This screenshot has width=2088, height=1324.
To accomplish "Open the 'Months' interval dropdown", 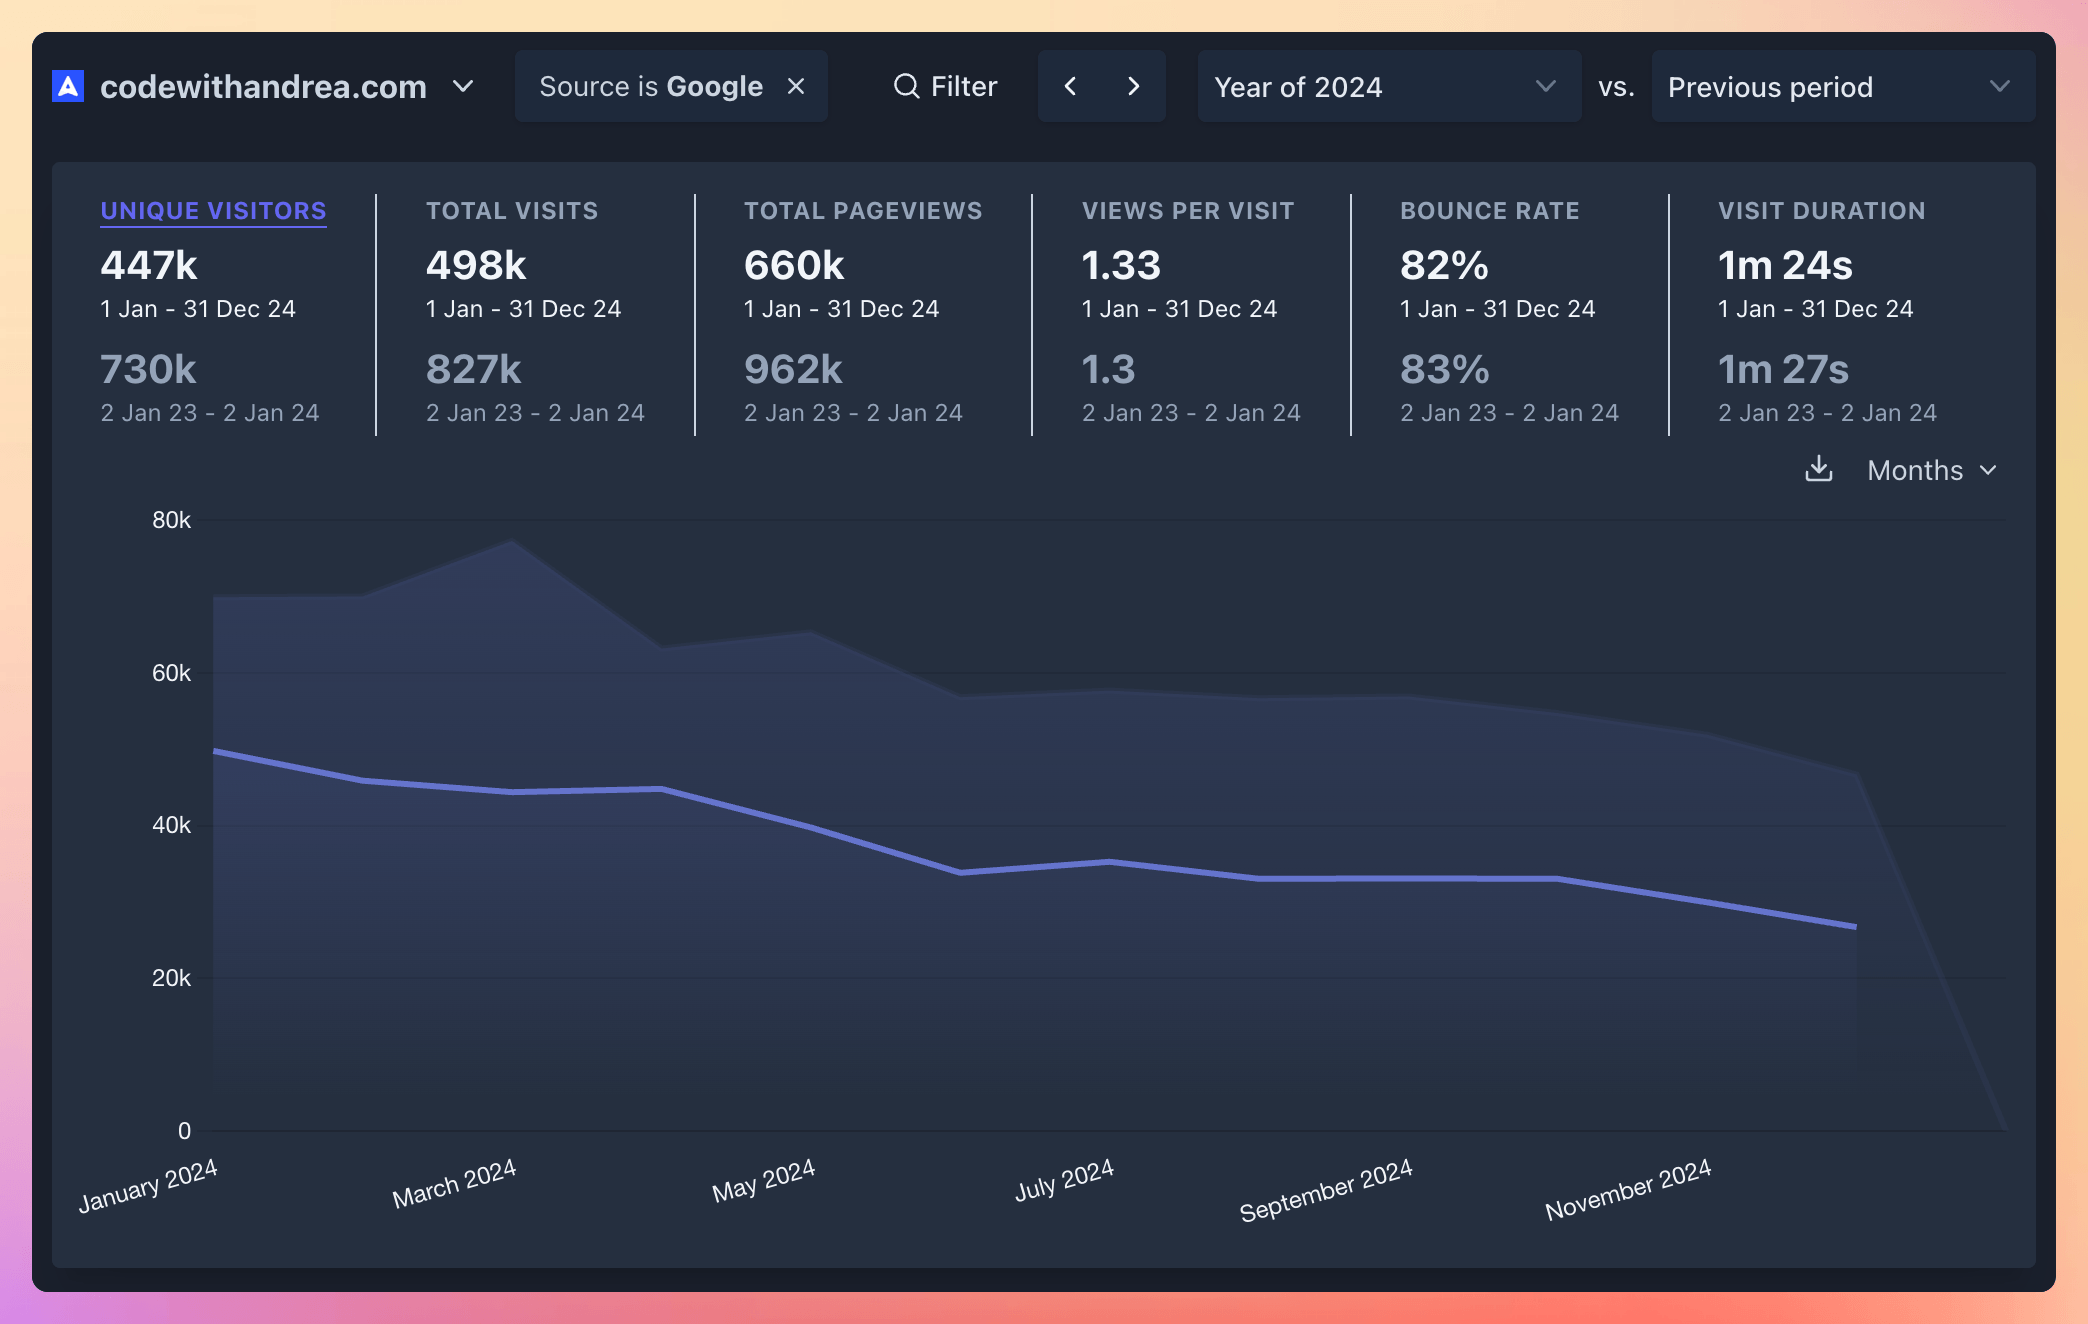I will click(x=1930, y=470).
